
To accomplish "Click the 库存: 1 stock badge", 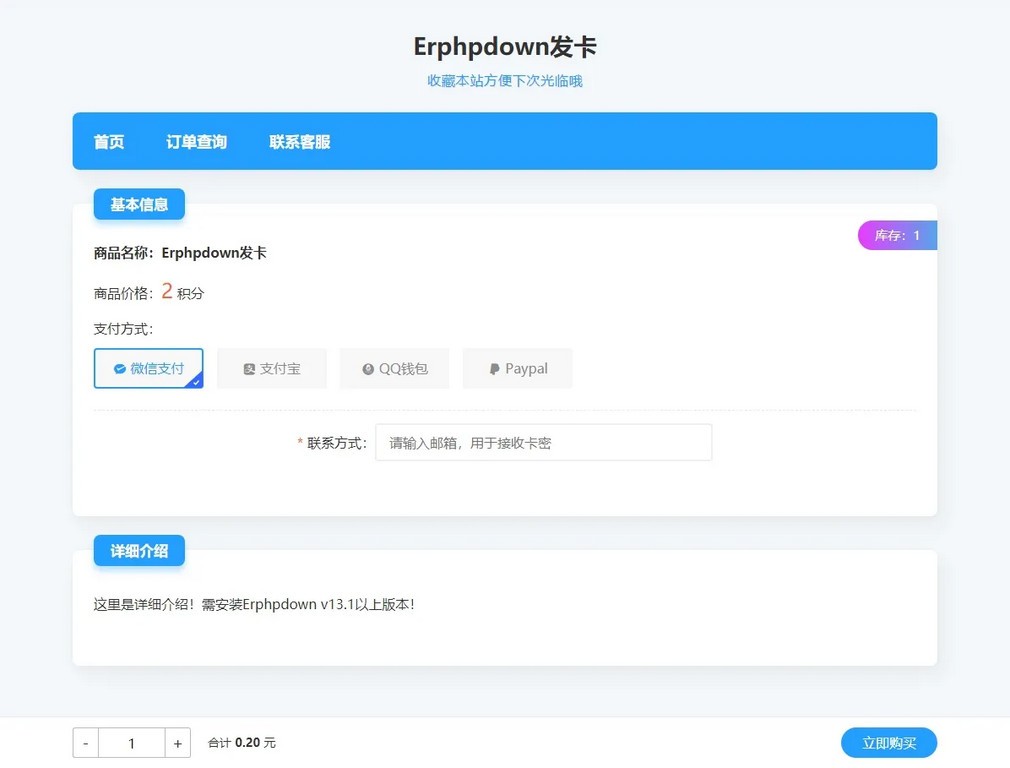I will point(897,235).
